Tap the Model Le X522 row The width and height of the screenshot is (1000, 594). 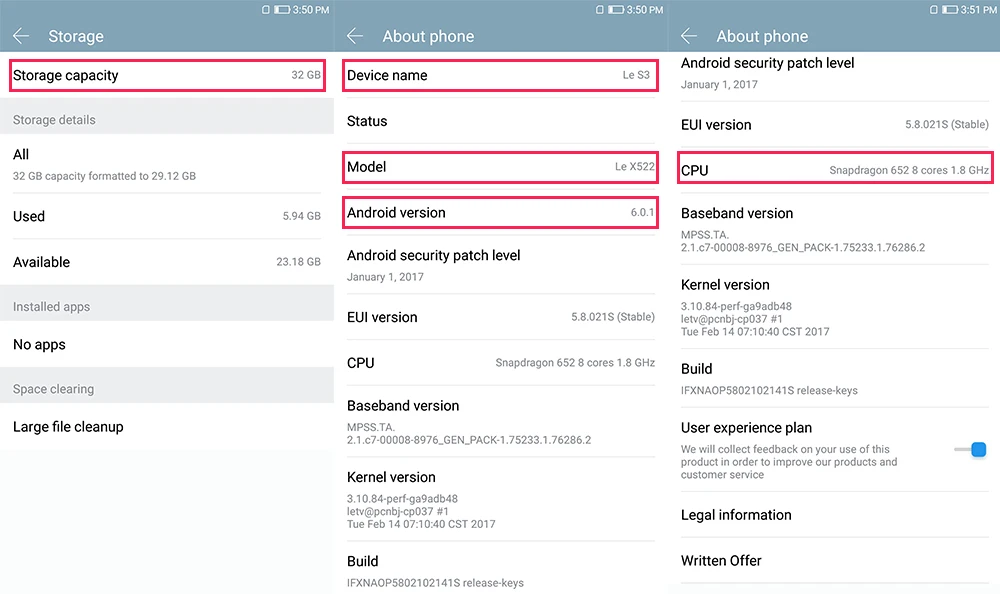[x=501, y=167]
